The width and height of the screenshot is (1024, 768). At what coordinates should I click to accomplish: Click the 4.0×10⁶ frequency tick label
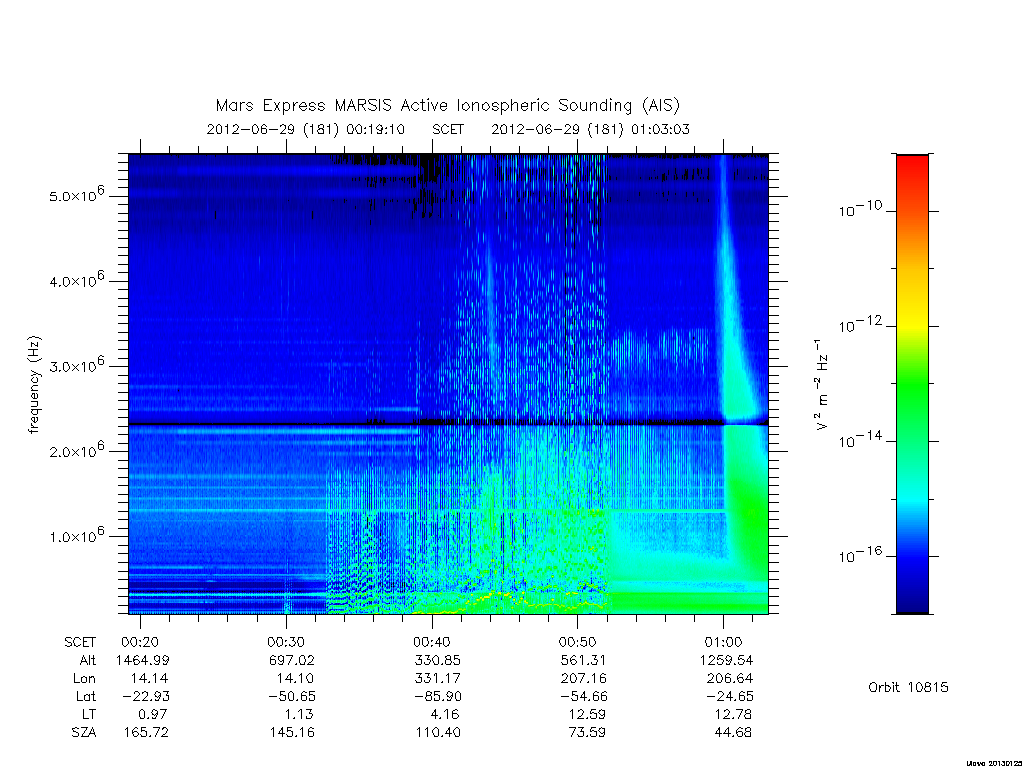click(76, 280)
